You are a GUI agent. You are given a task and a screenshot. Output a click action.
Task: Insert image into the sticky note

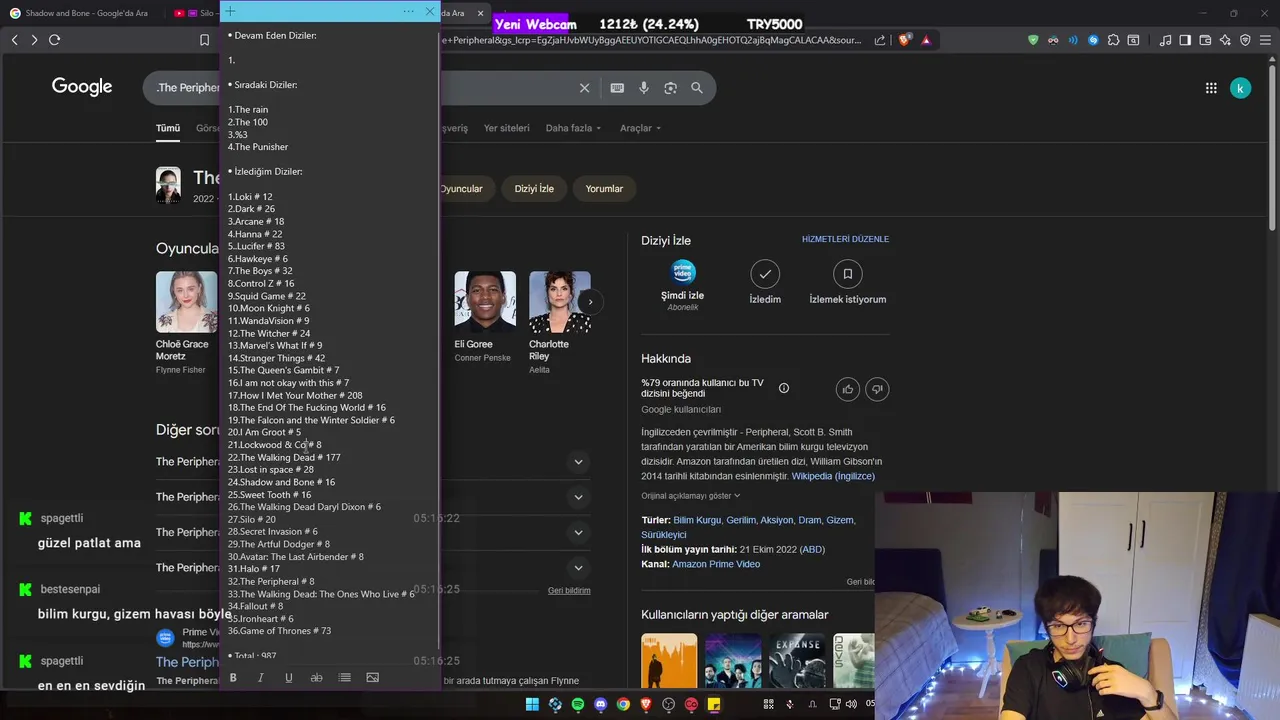click(372, 678)
